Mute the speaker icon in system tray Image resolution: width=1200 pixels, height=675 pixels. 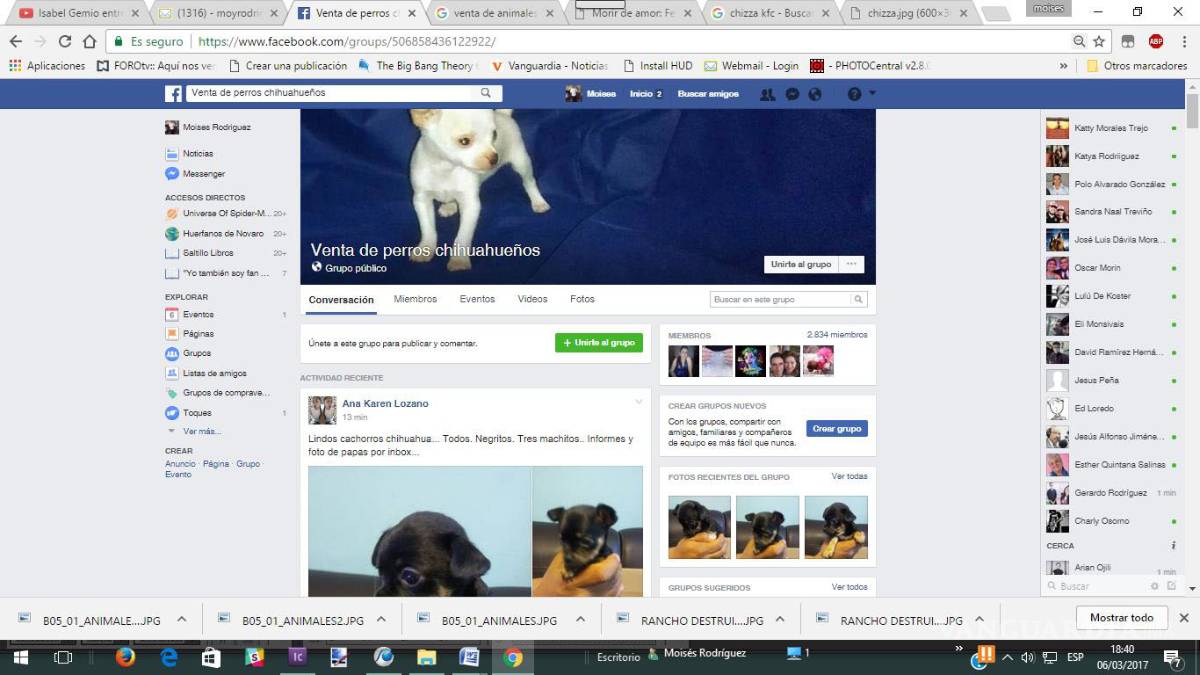(1026, 657)
